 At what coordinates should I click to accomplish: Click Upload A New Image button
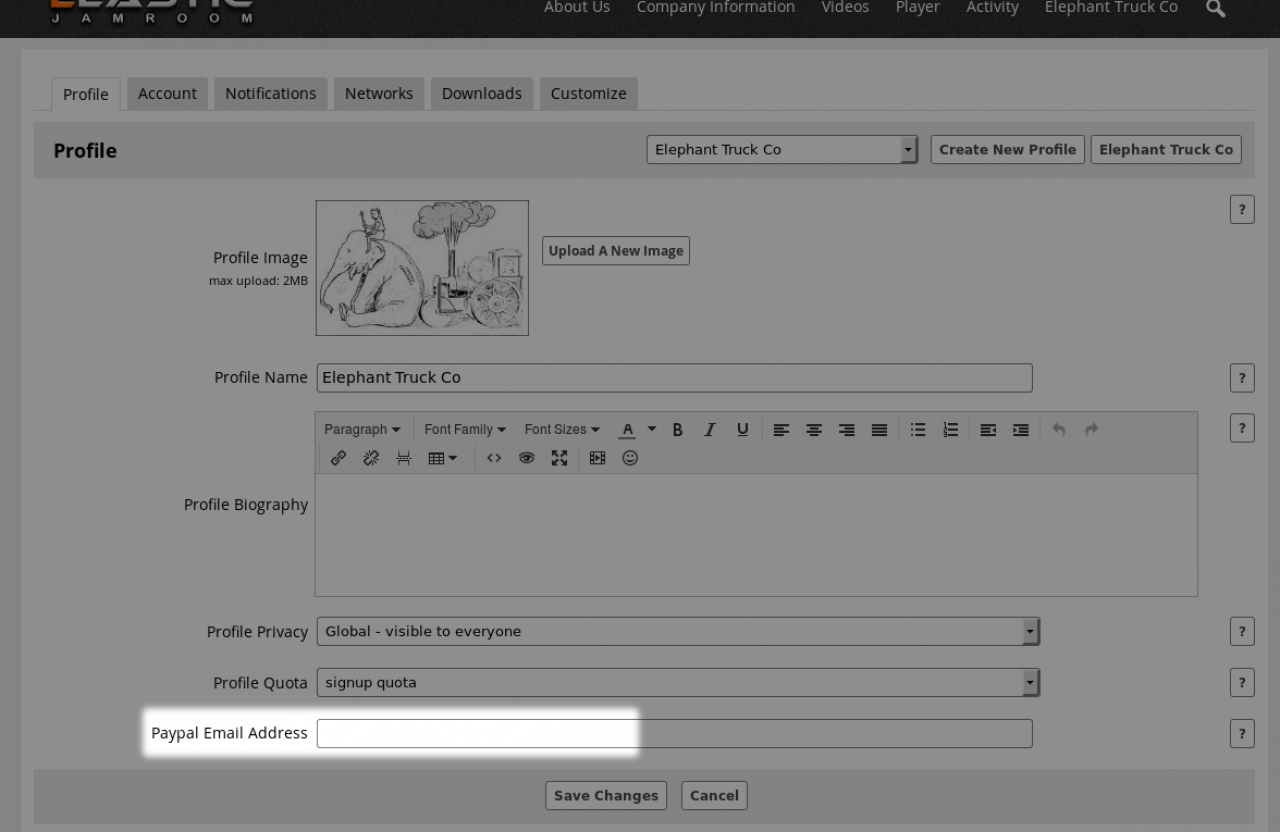(616, 251)
